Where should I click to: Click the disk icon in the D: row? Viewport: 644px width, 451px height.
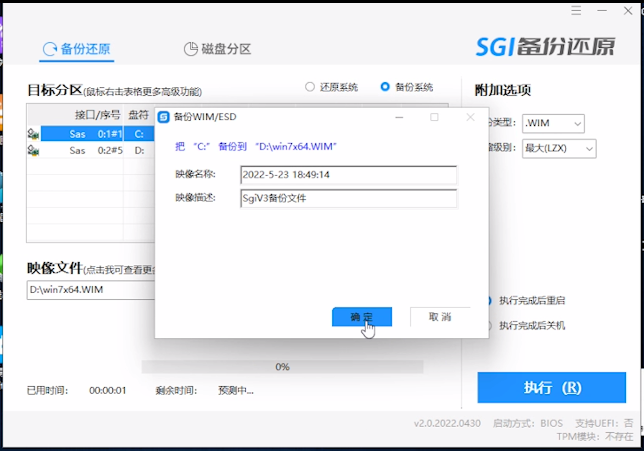[x=33, y=151]
